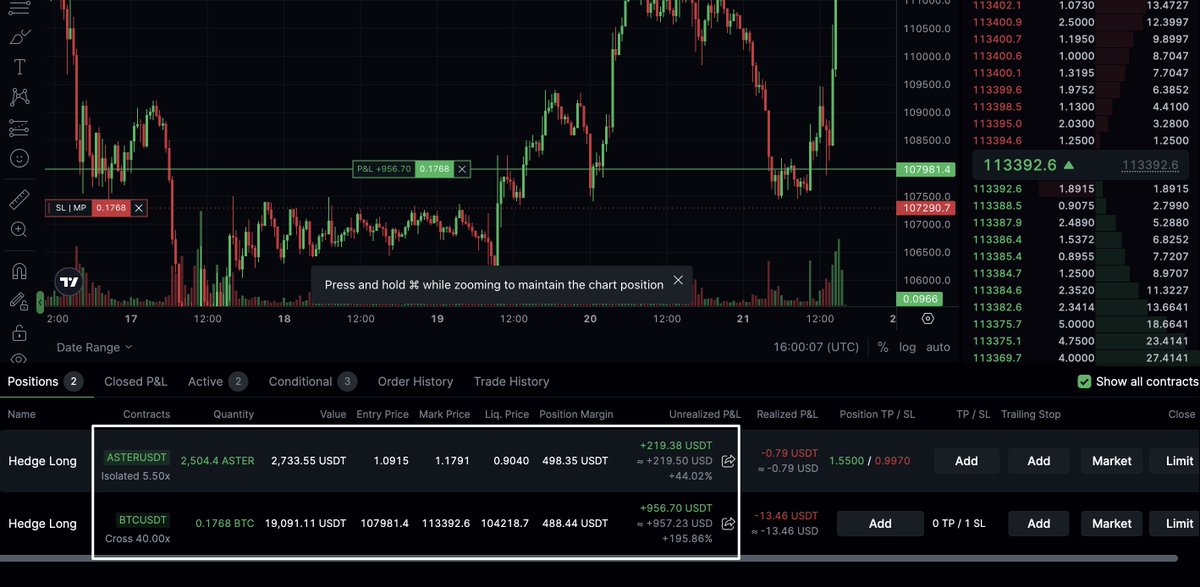Screen dimensions: 1200x587
Task: Share the BTCUSDT position P&L
Action: [x=728, y=523]
